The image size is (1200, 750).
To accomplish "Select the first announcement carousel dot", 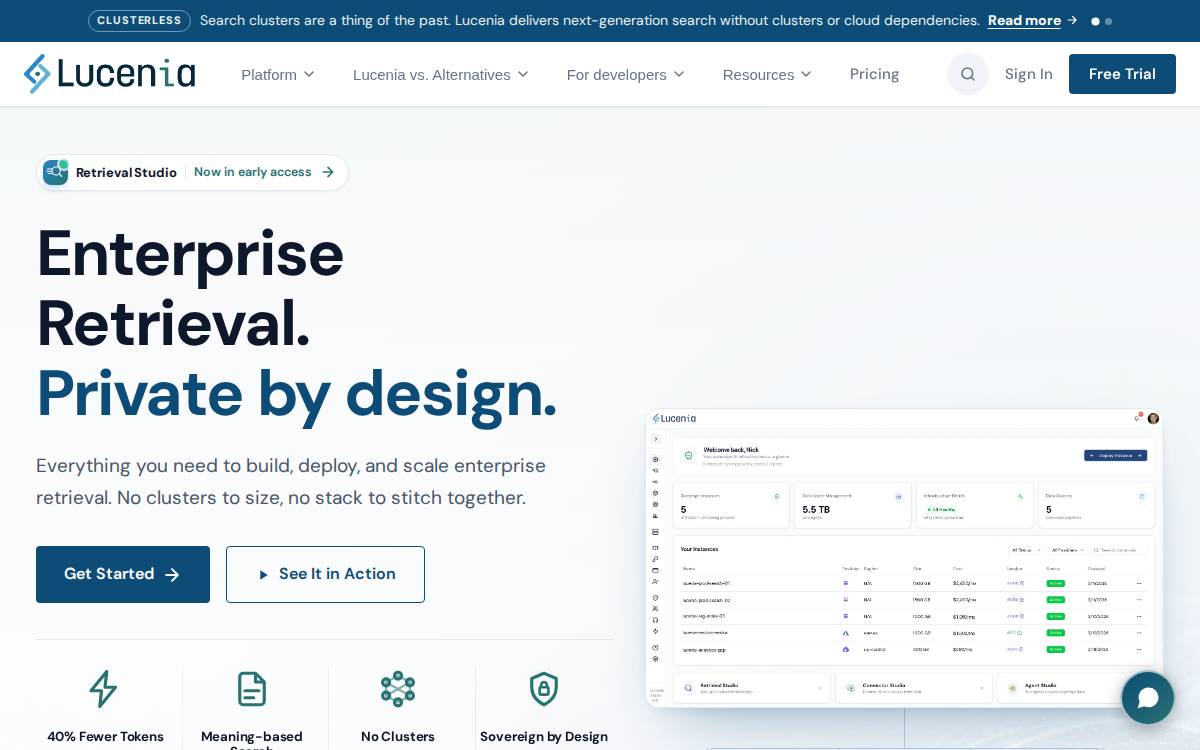I will click(x=1096, y=21).
